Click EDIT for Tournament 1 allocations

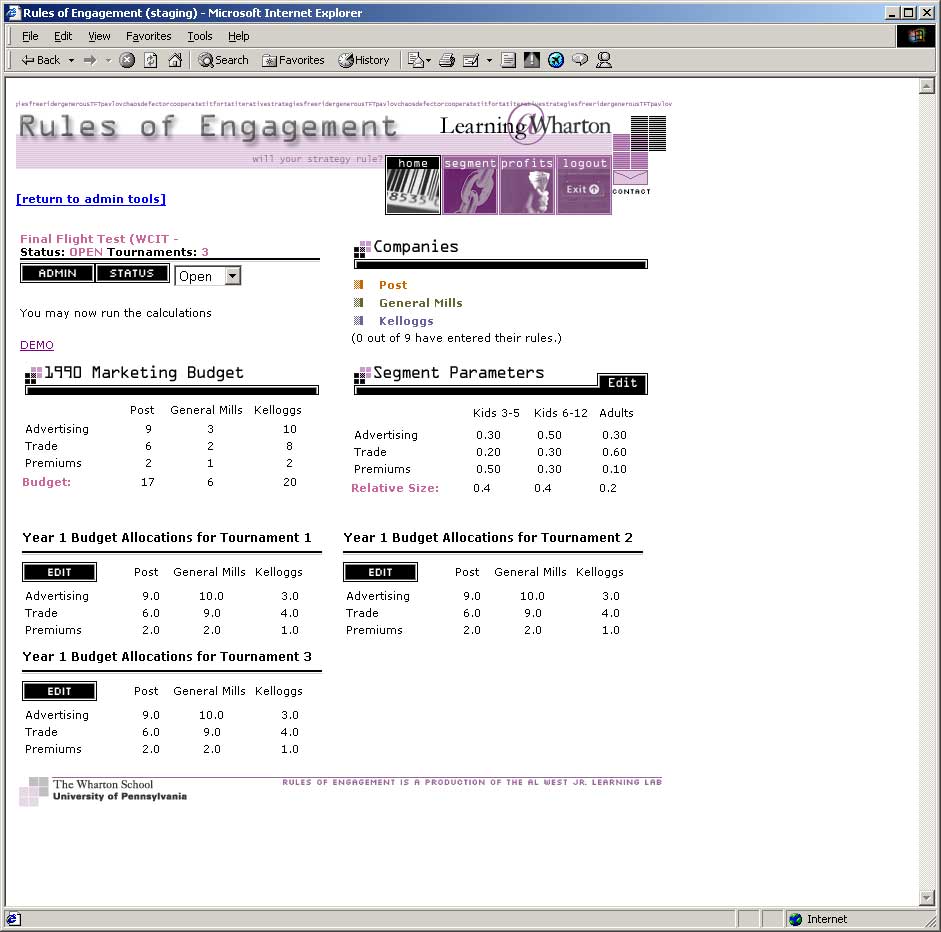point(59,573)
